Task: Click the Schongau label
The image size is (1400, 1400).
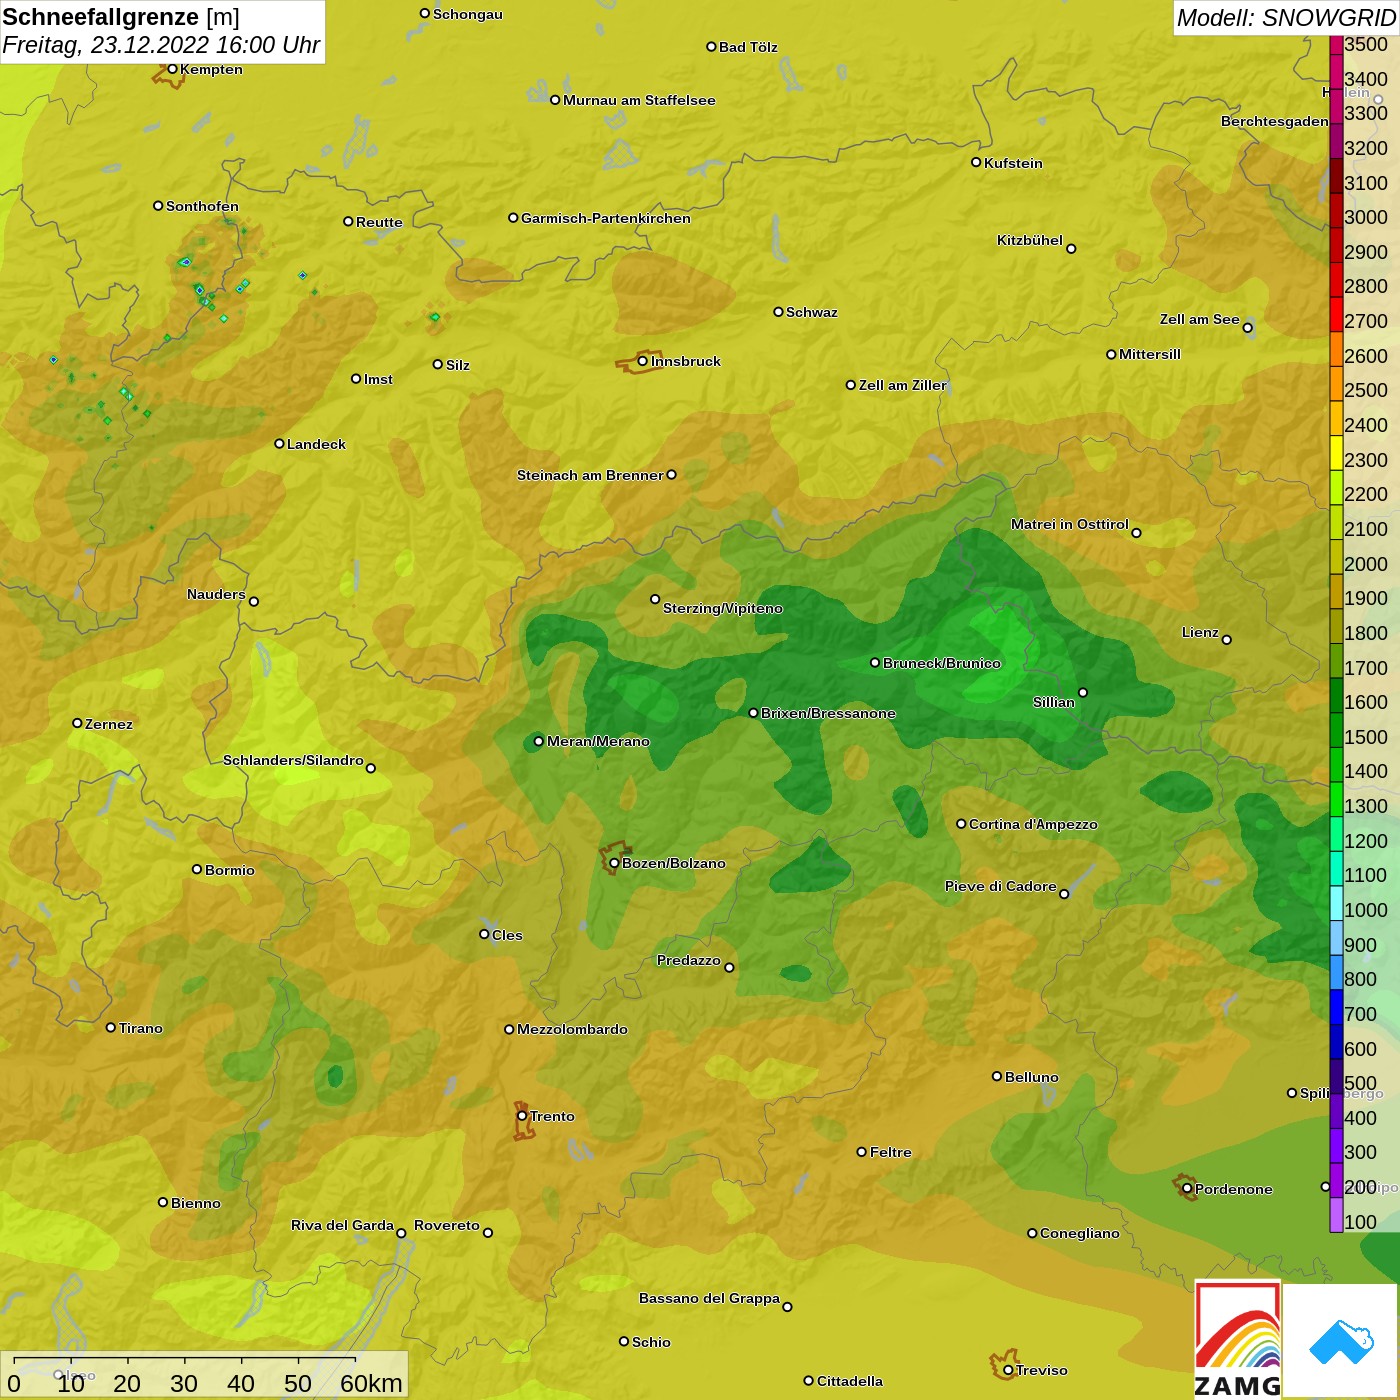Action: 468,14
